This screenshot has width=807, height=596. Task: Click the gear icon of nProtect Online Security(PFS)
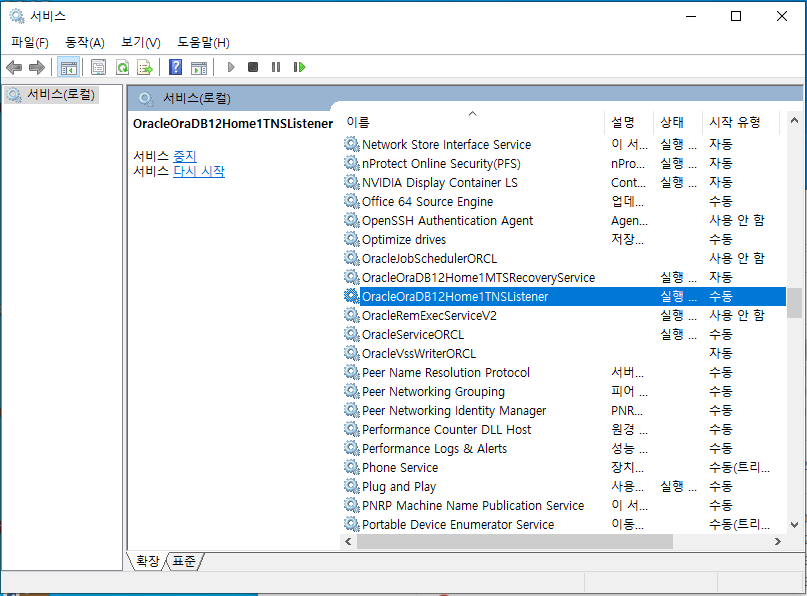[x=352, y=163]
